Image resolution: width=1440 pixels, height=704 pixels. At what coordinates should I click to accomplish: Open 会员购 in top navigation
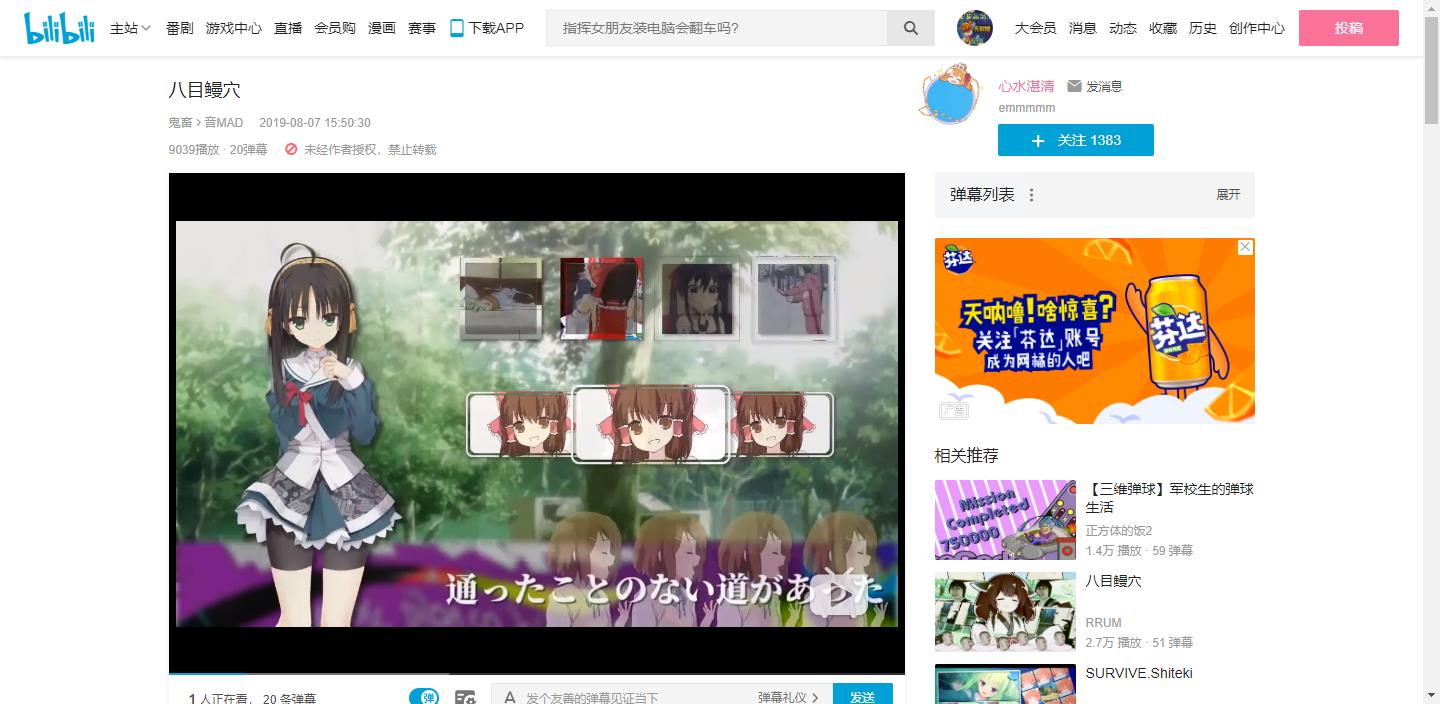click(335, 28)
